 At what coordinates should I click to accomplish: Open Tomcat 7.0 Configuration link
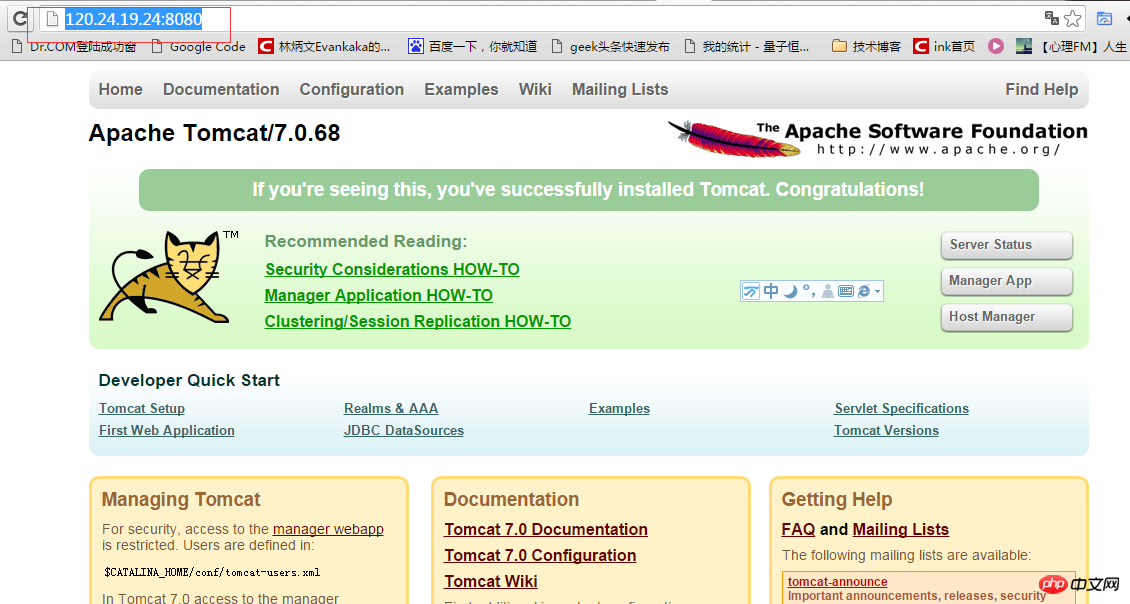coord(540,555)
